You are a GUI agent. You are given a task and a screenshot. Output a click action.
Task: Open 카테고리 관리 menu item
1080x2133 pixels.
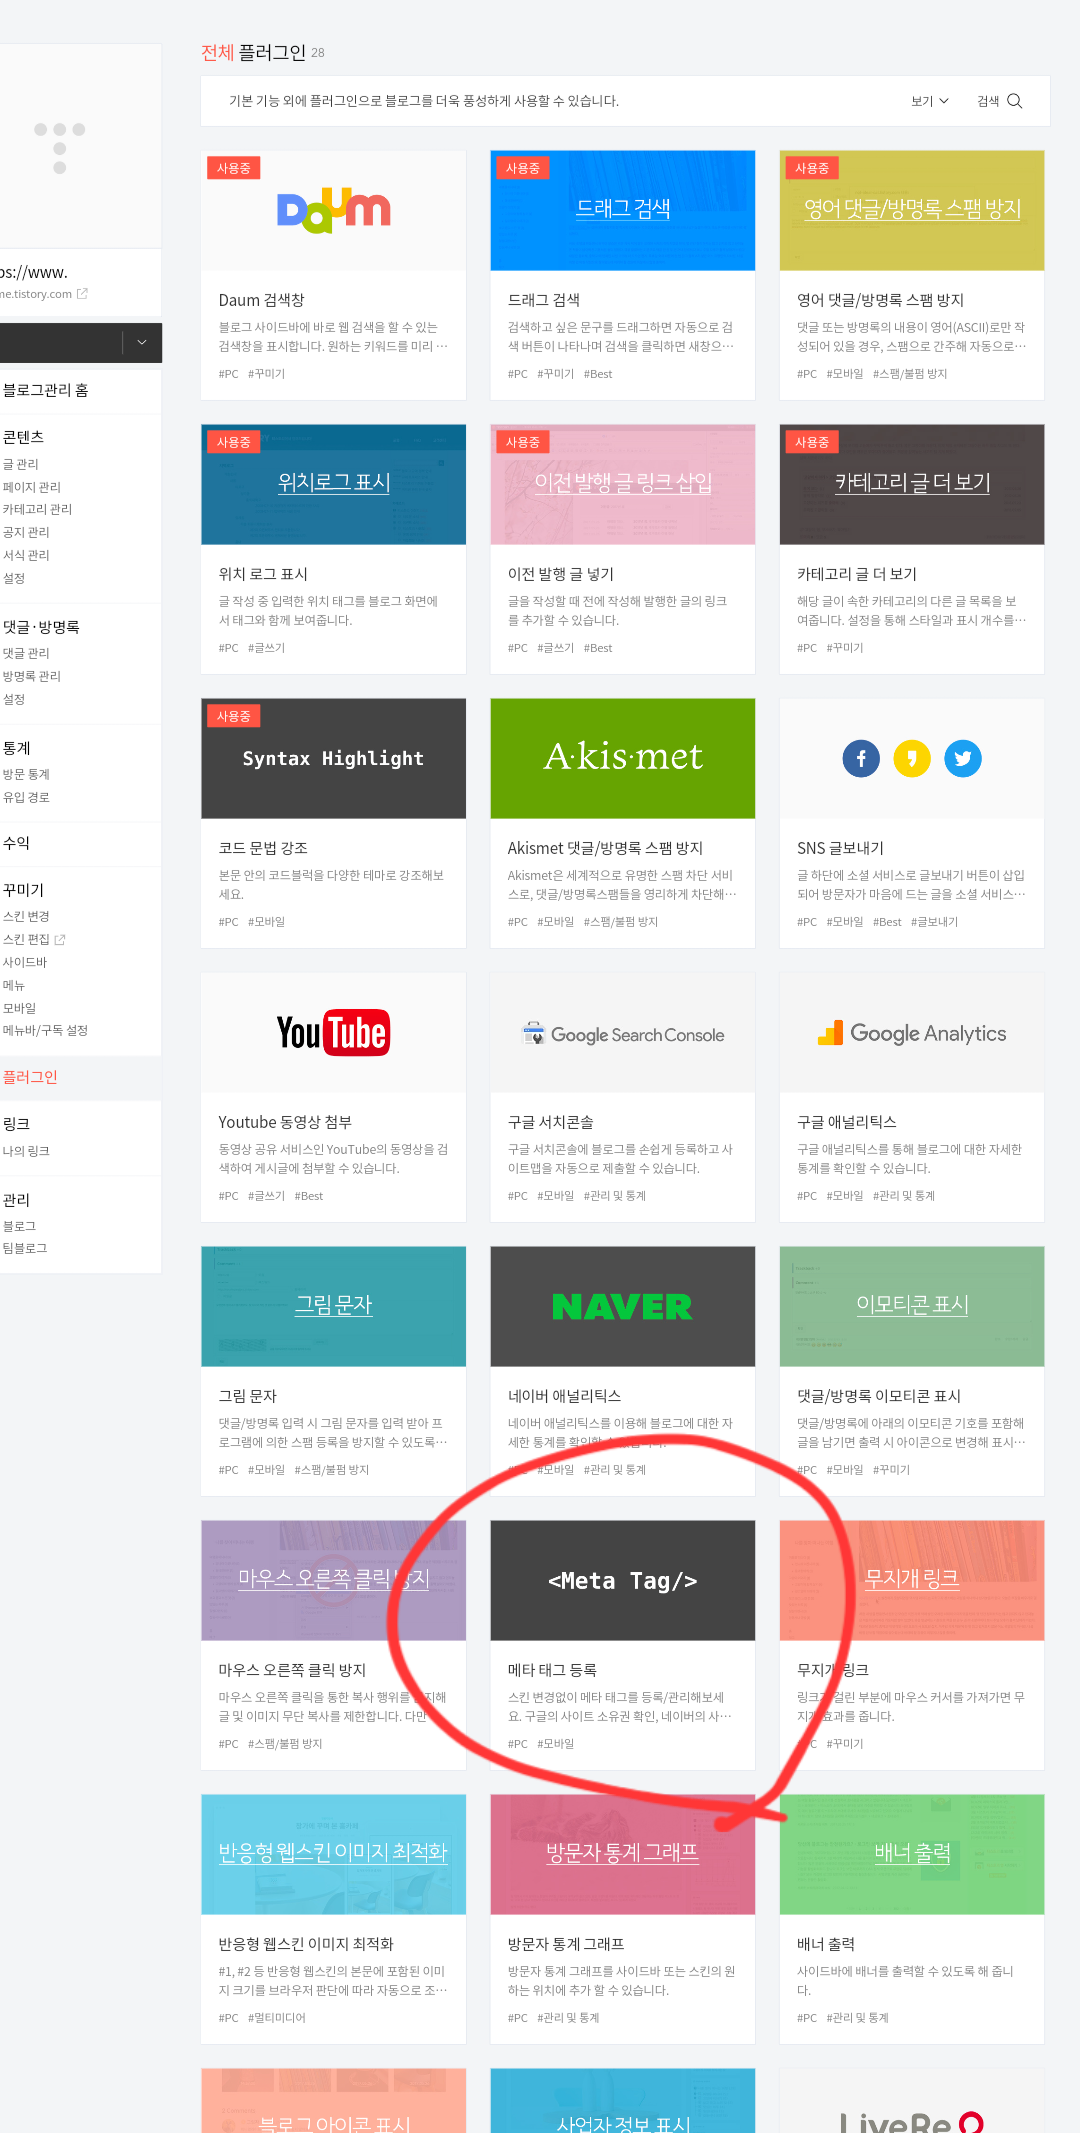37,509
